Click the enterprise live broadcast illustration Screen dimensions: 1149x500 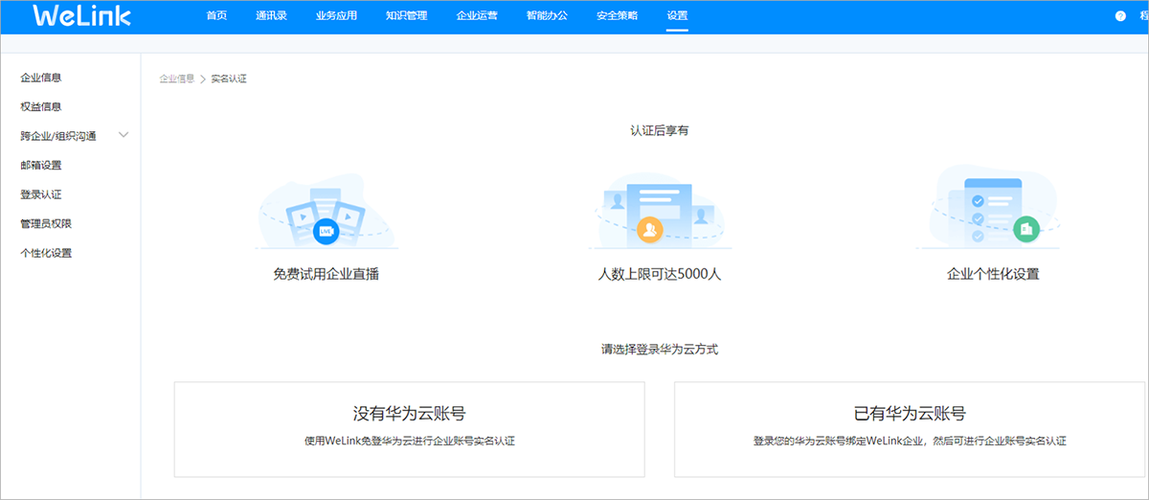(325, 213)
